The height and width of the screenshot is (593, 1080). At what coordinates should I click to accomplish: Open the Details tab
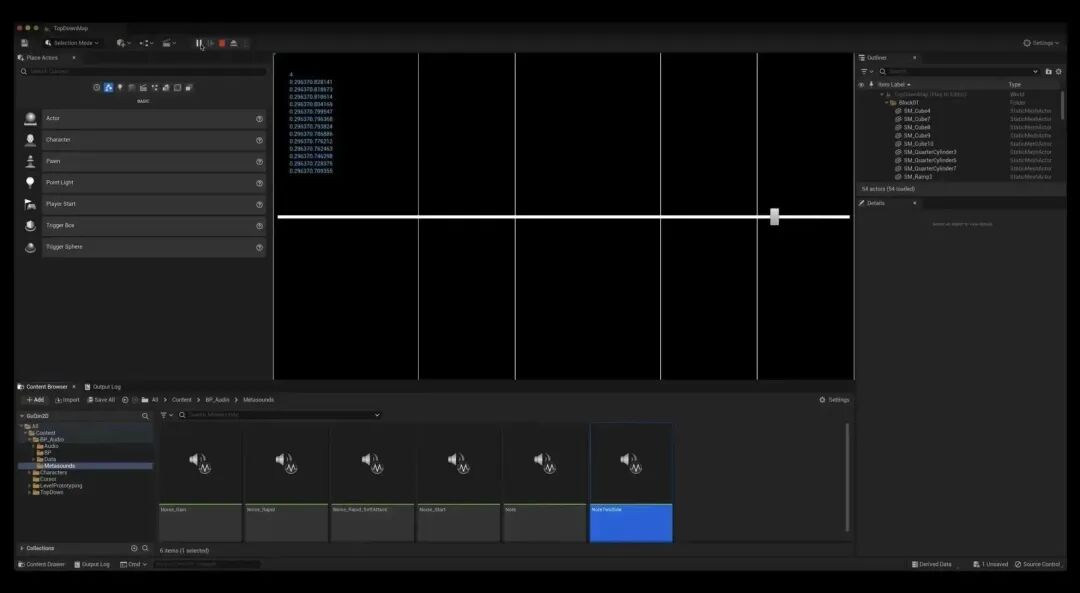(875, 203)
